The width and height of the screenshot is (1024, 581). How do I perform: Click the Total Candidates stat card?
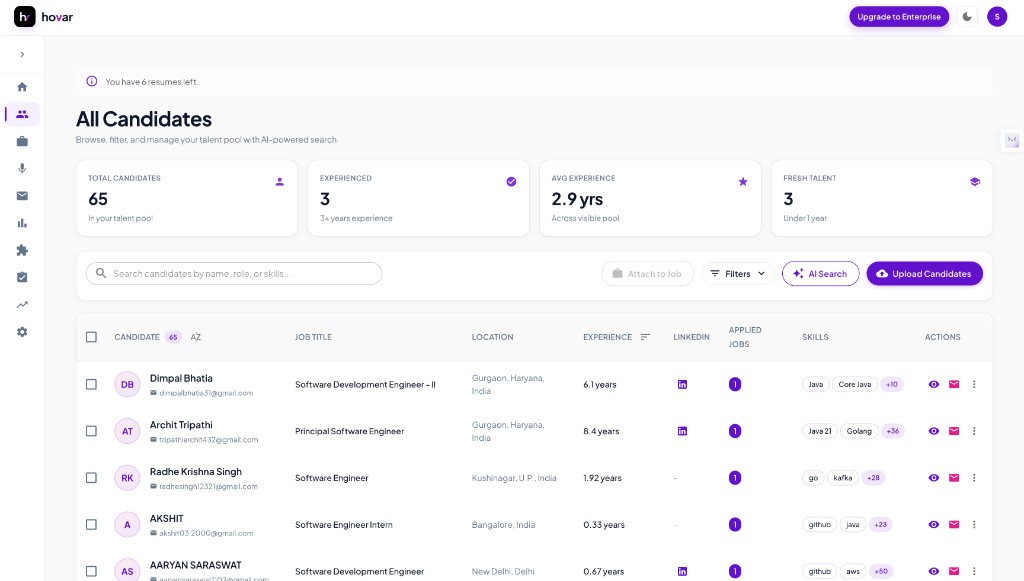187,198
